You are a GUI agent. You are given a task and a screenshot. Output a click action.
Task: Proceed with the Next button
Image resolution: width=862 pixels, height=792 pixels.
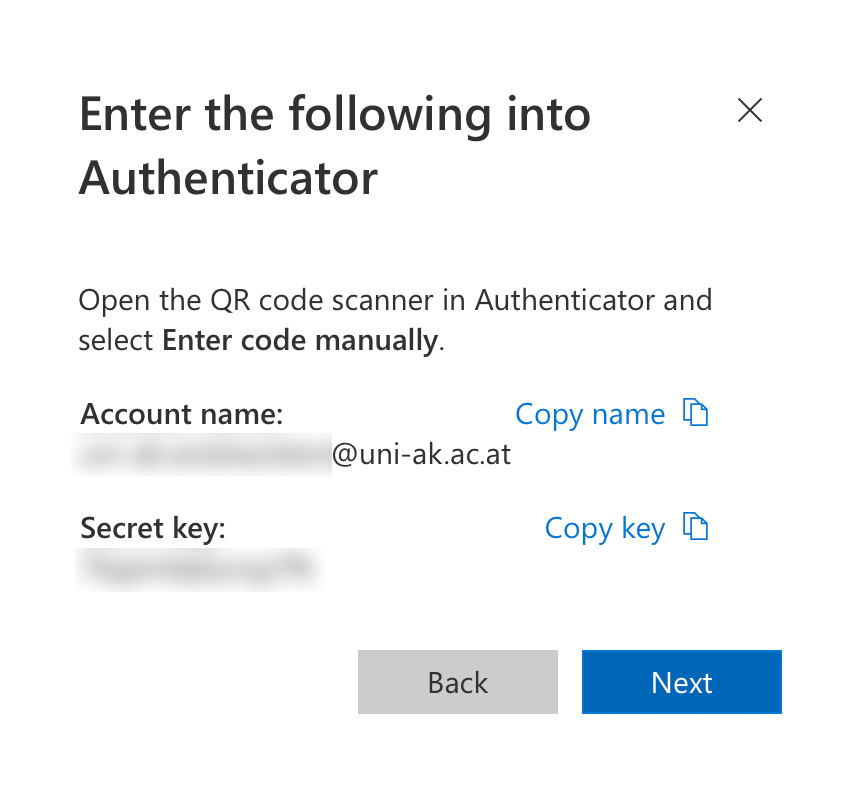click(x=681, y=682)
